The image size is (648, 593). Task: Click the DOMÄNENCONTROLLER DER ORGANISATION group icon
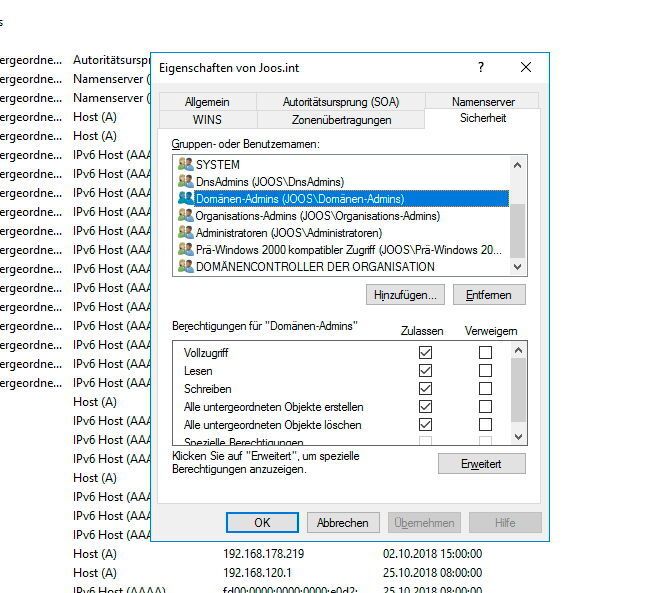[x=186, y=266]
